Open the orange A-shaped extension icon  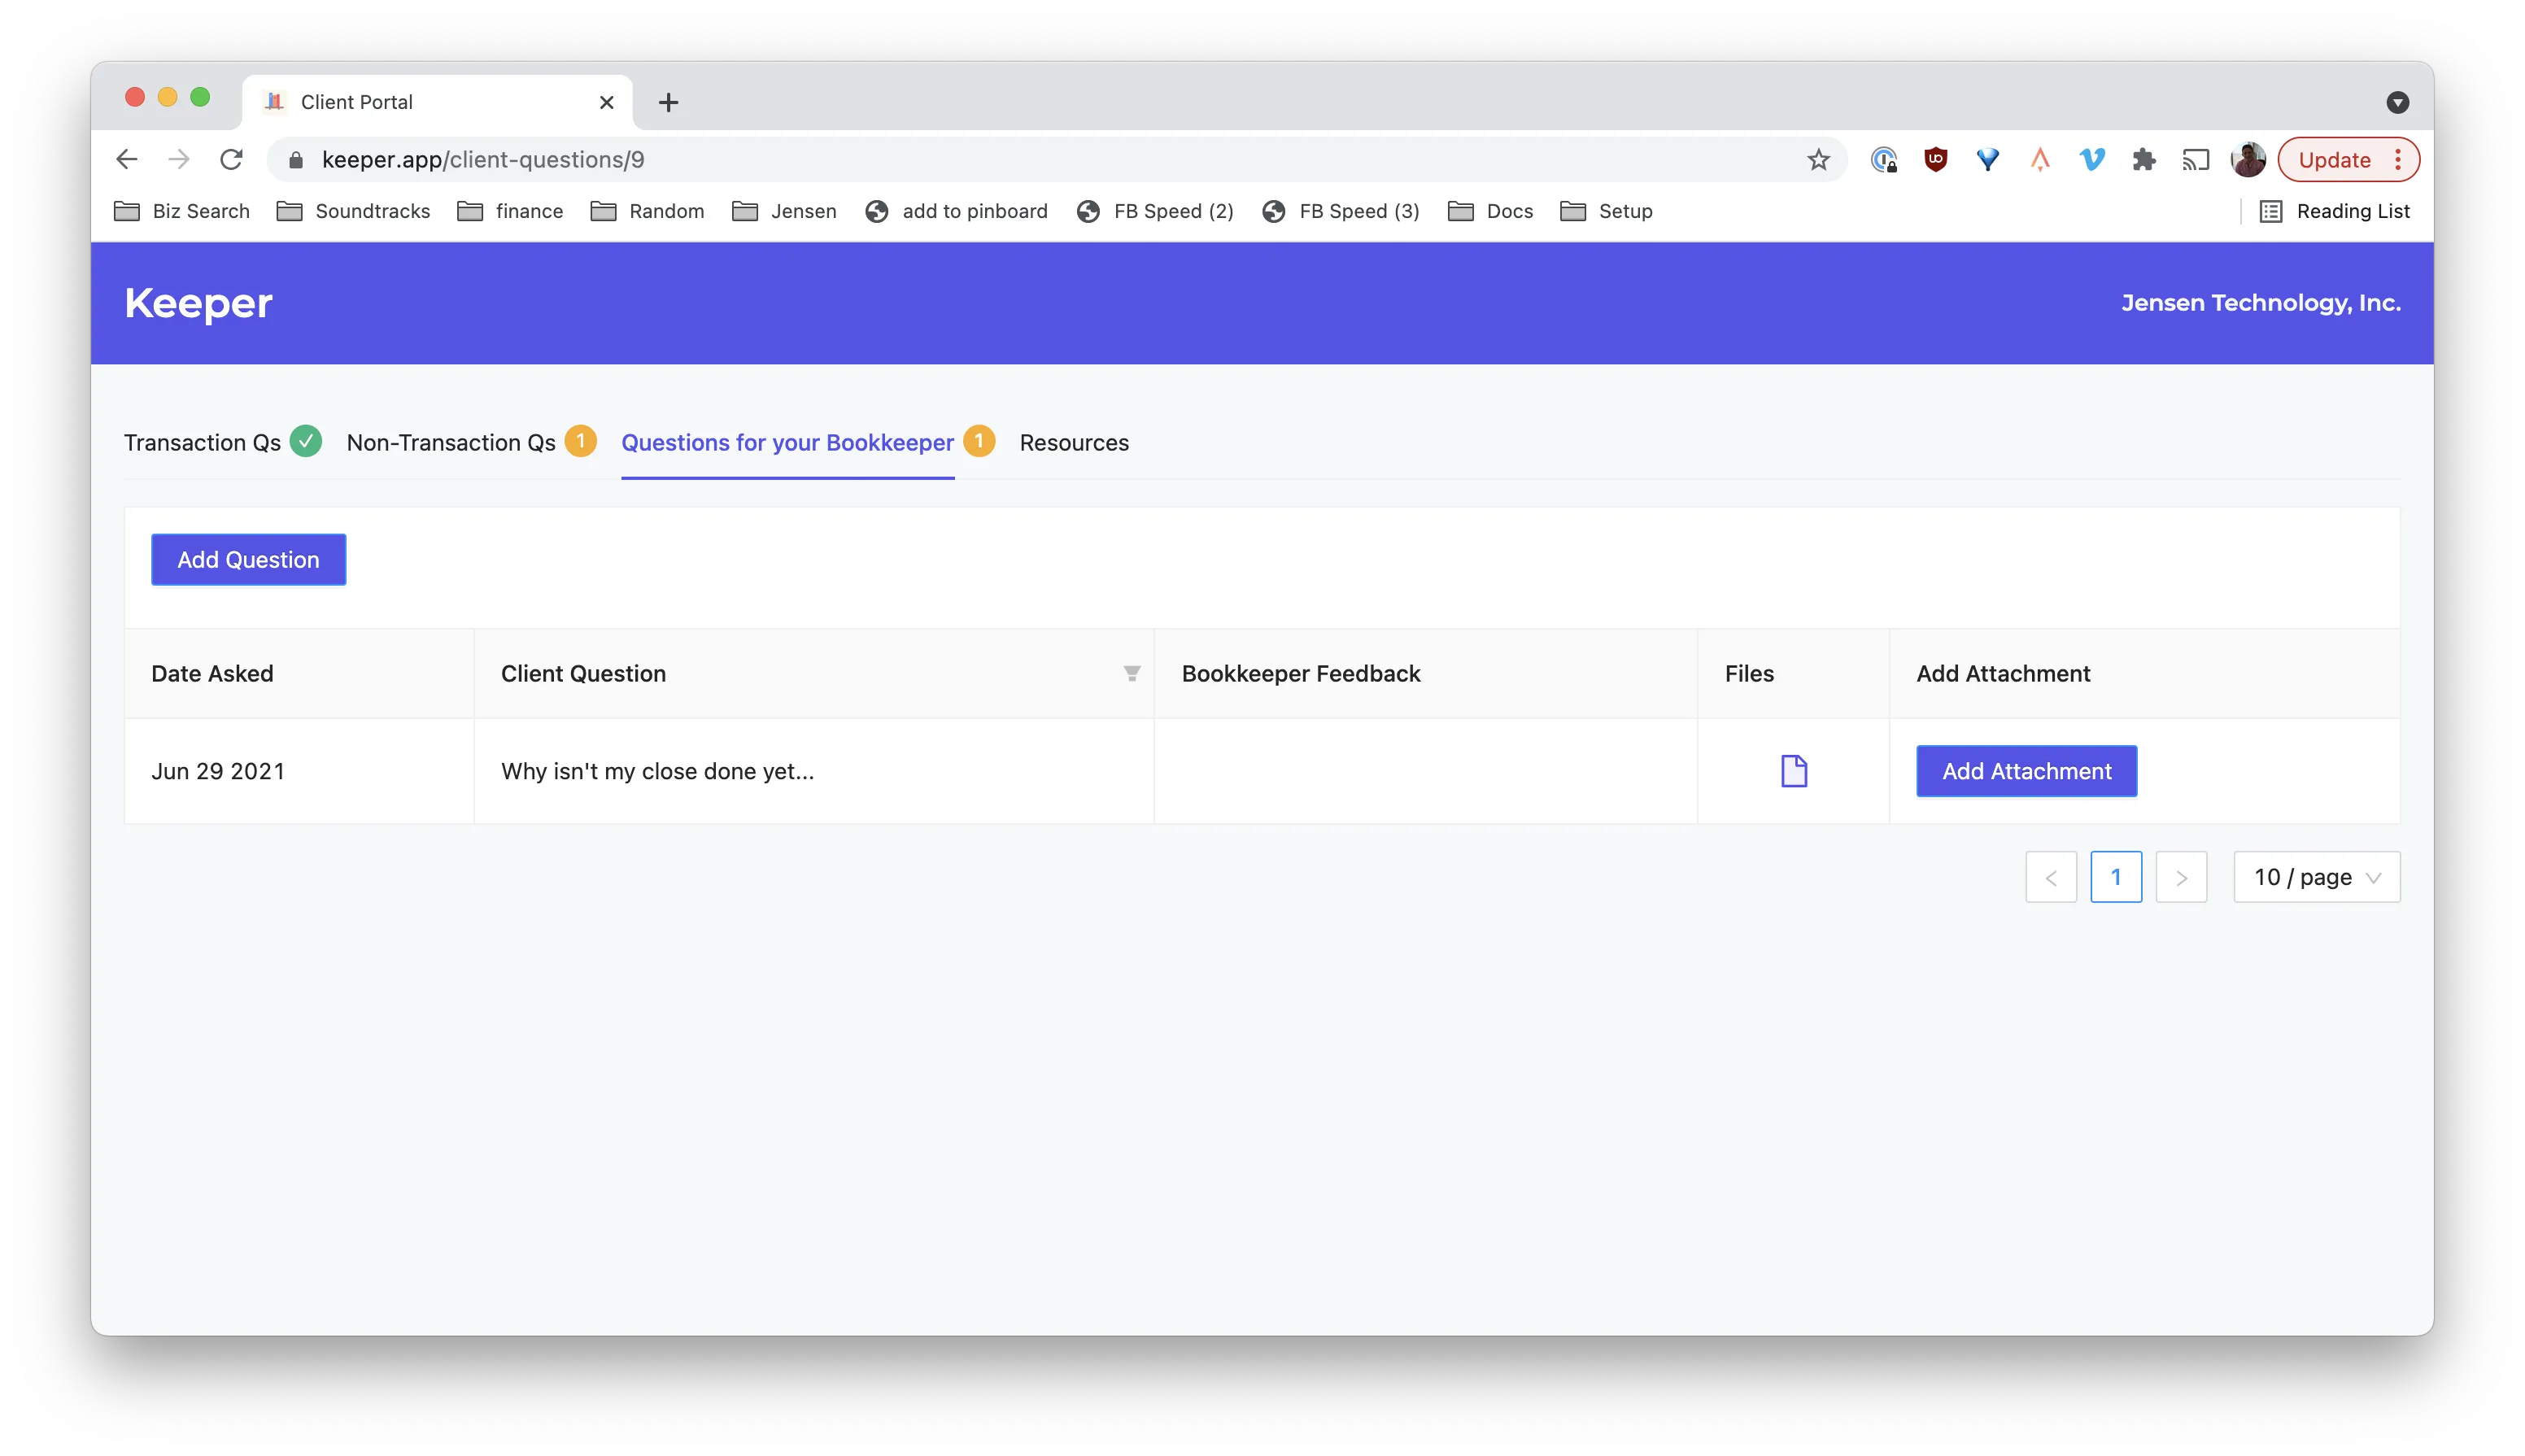[2040, 160]
